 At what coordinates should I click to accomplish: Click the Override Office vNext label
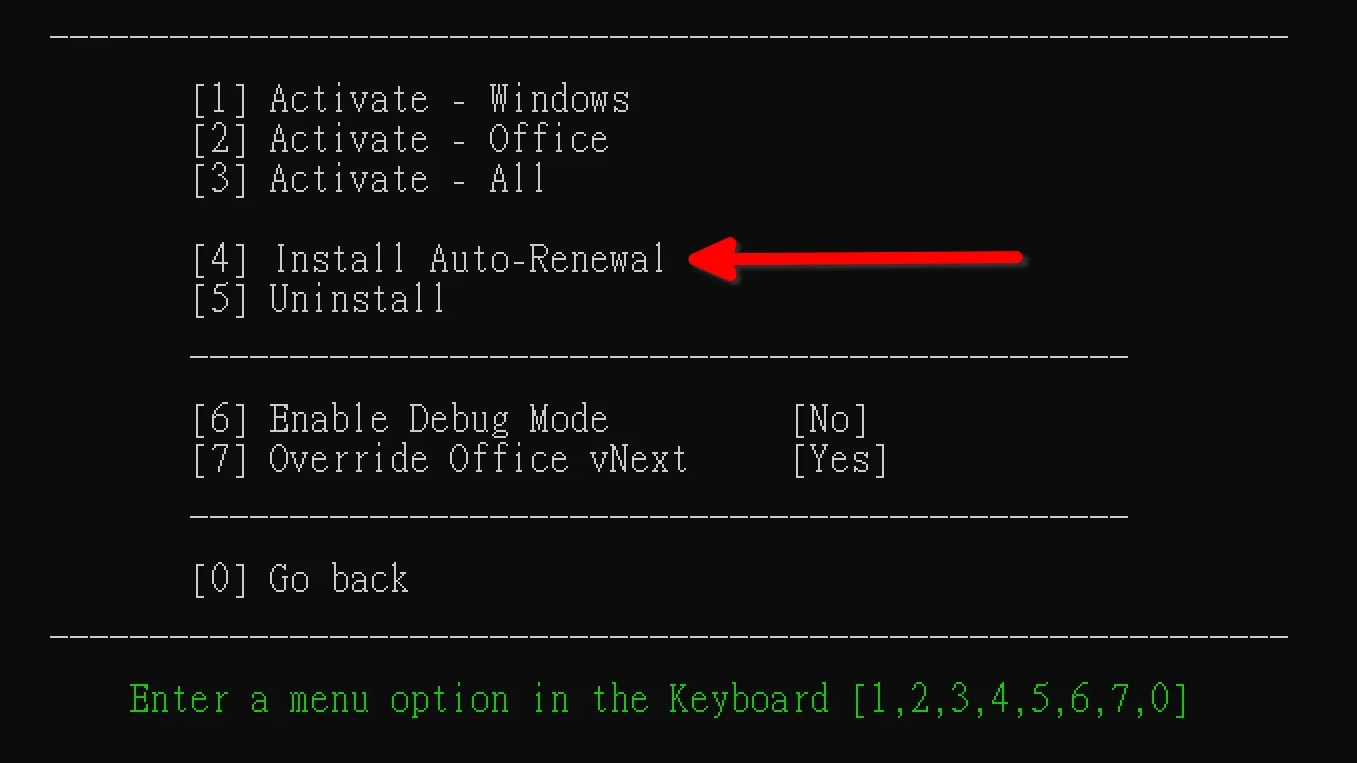point(478,459)
